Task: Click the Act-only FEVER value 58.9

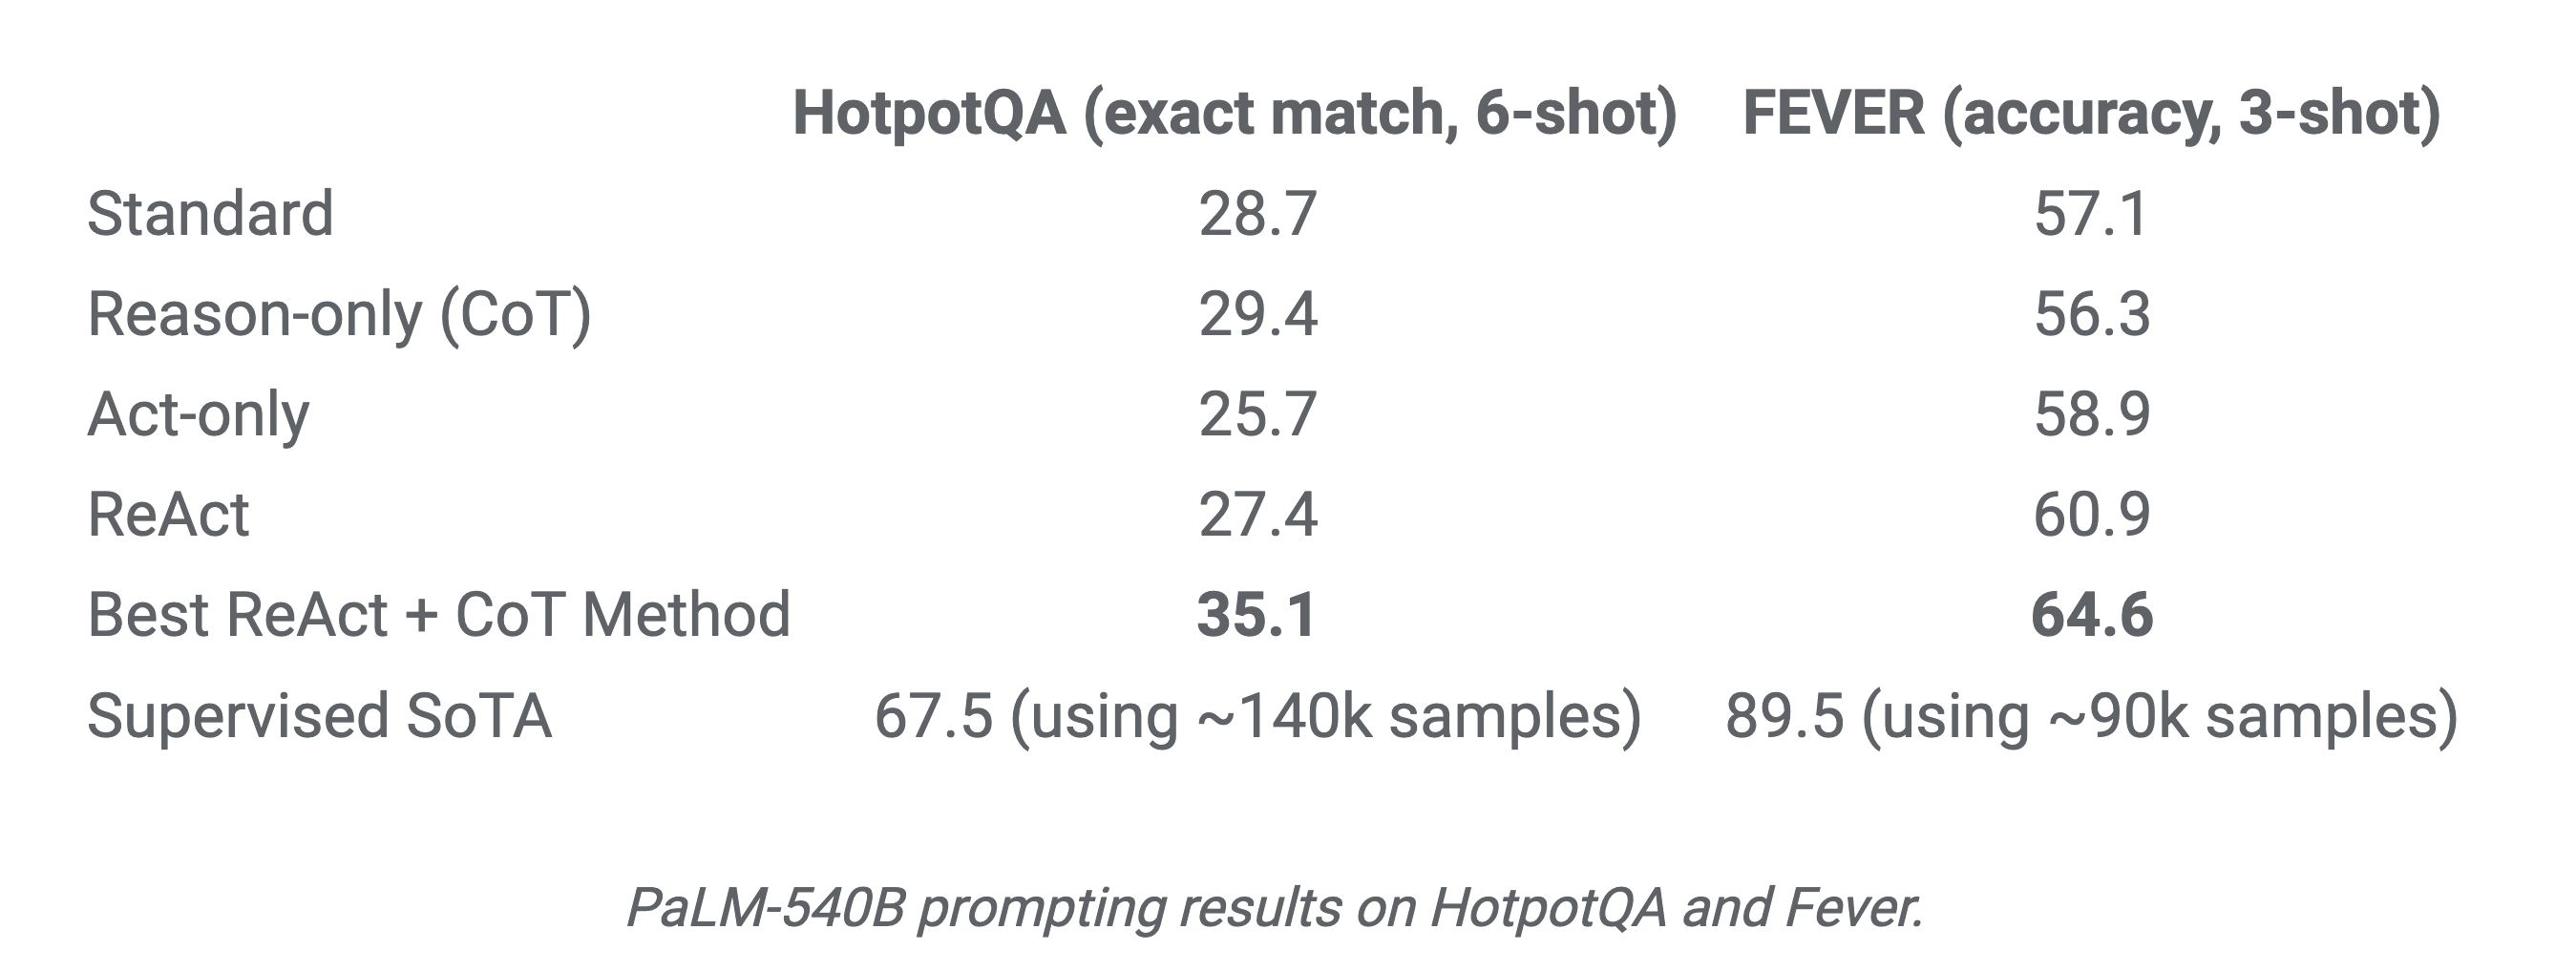Action: tap(2091, 415)
